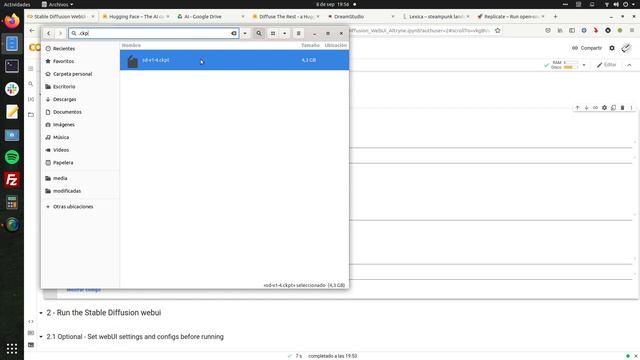Sort files by Tamaño column
Viewport: 640px width, 360px height.
point(310,45)
